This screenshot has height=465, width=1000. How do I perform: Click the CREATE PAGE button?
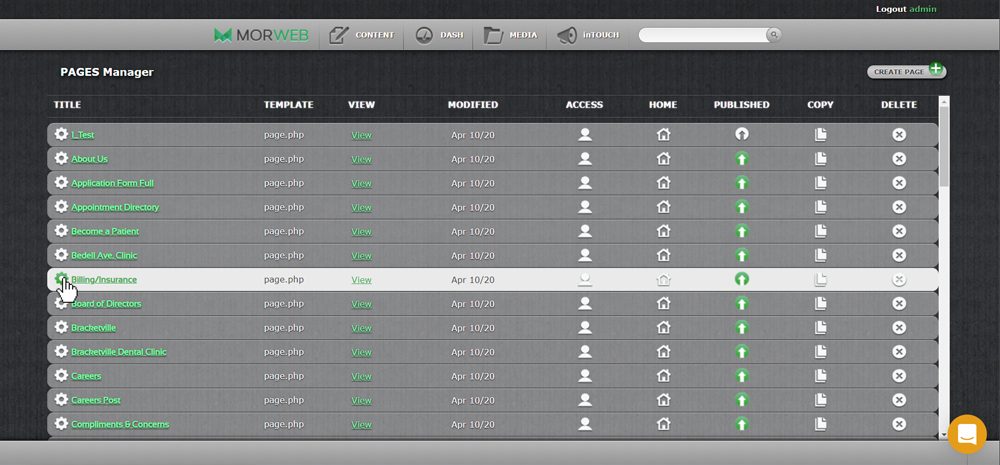click(906, 71)
